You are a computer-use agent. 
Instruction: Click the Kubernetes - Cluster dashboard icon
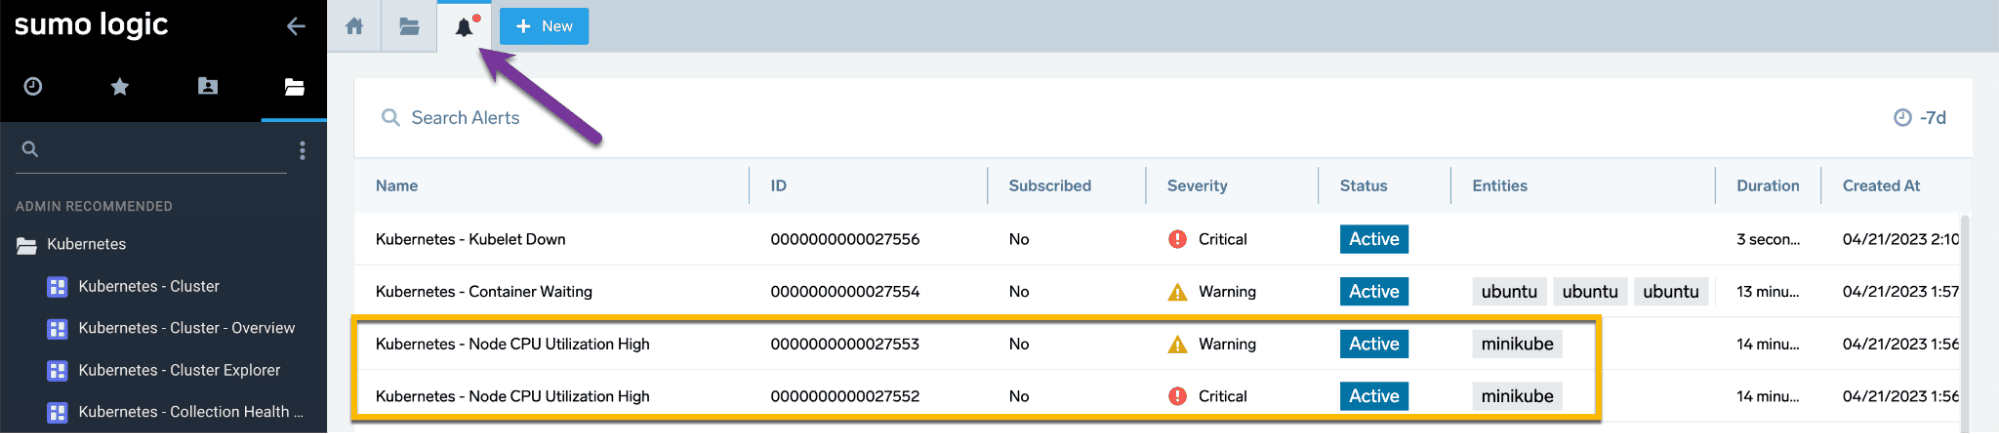point(58,287)
